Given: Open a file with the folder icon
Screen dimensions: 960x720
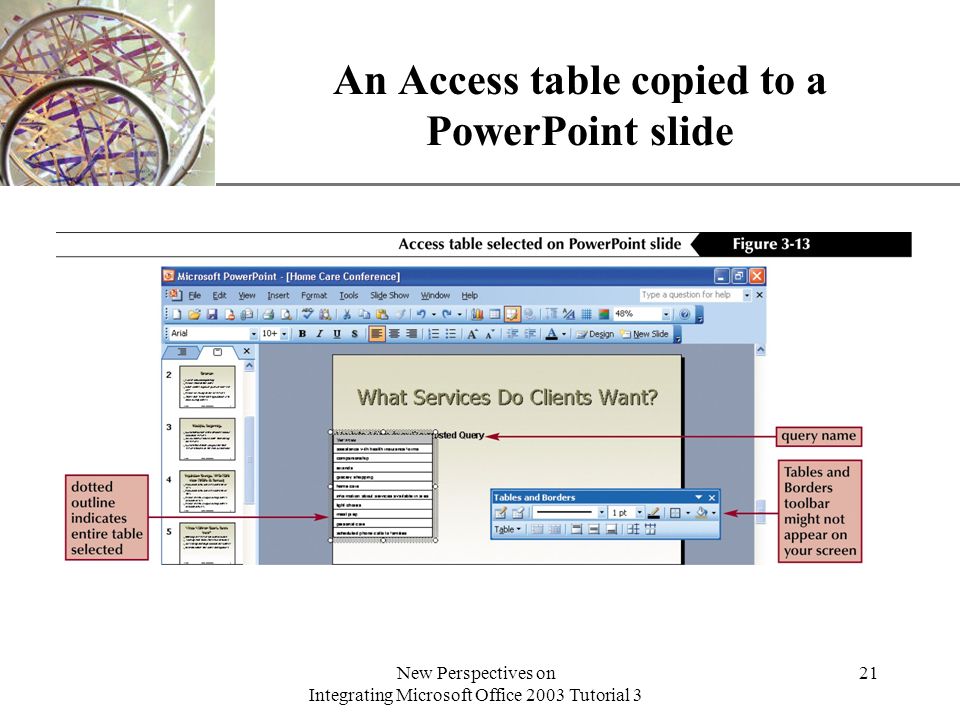Looking at the screenshot, I should pyautogui.click(x=194, y=315).
